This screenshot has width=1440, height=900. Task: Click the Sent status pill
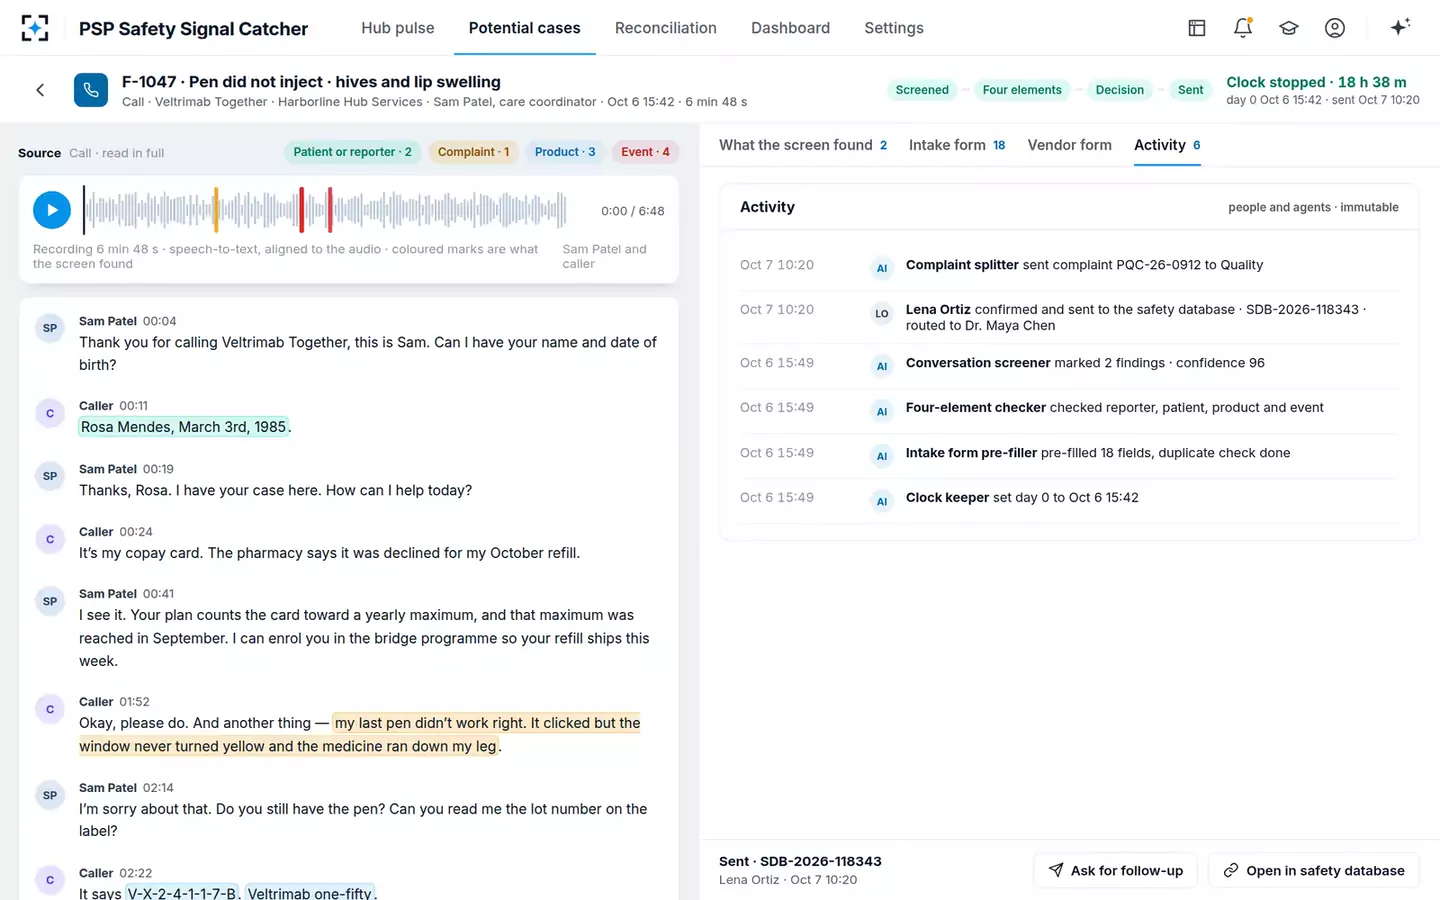1190,90
